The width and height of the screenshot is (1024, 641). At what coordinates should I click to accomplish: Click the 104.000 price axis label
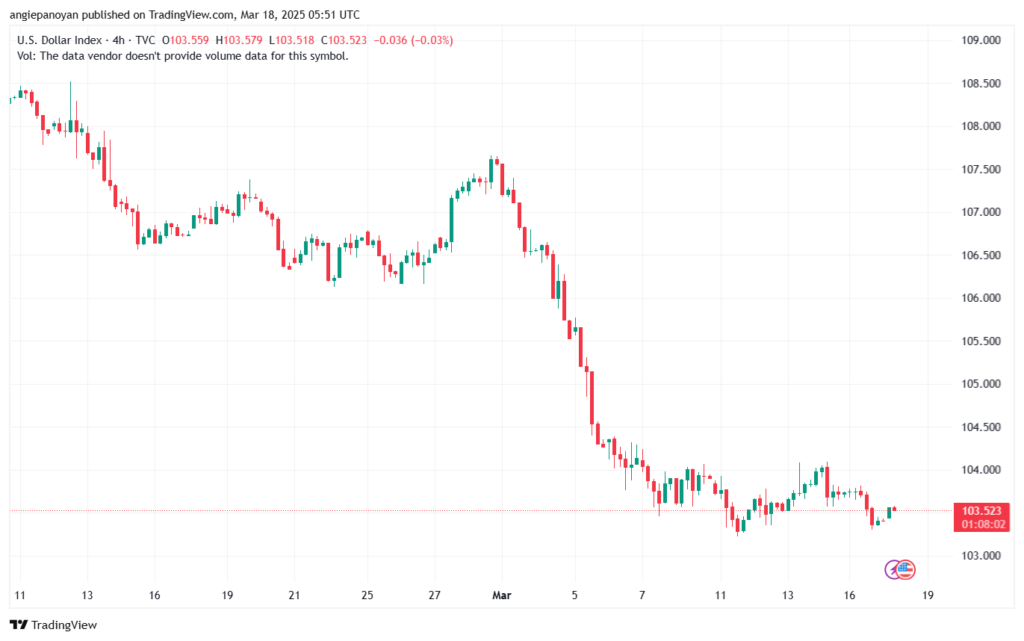pos(980,470)
